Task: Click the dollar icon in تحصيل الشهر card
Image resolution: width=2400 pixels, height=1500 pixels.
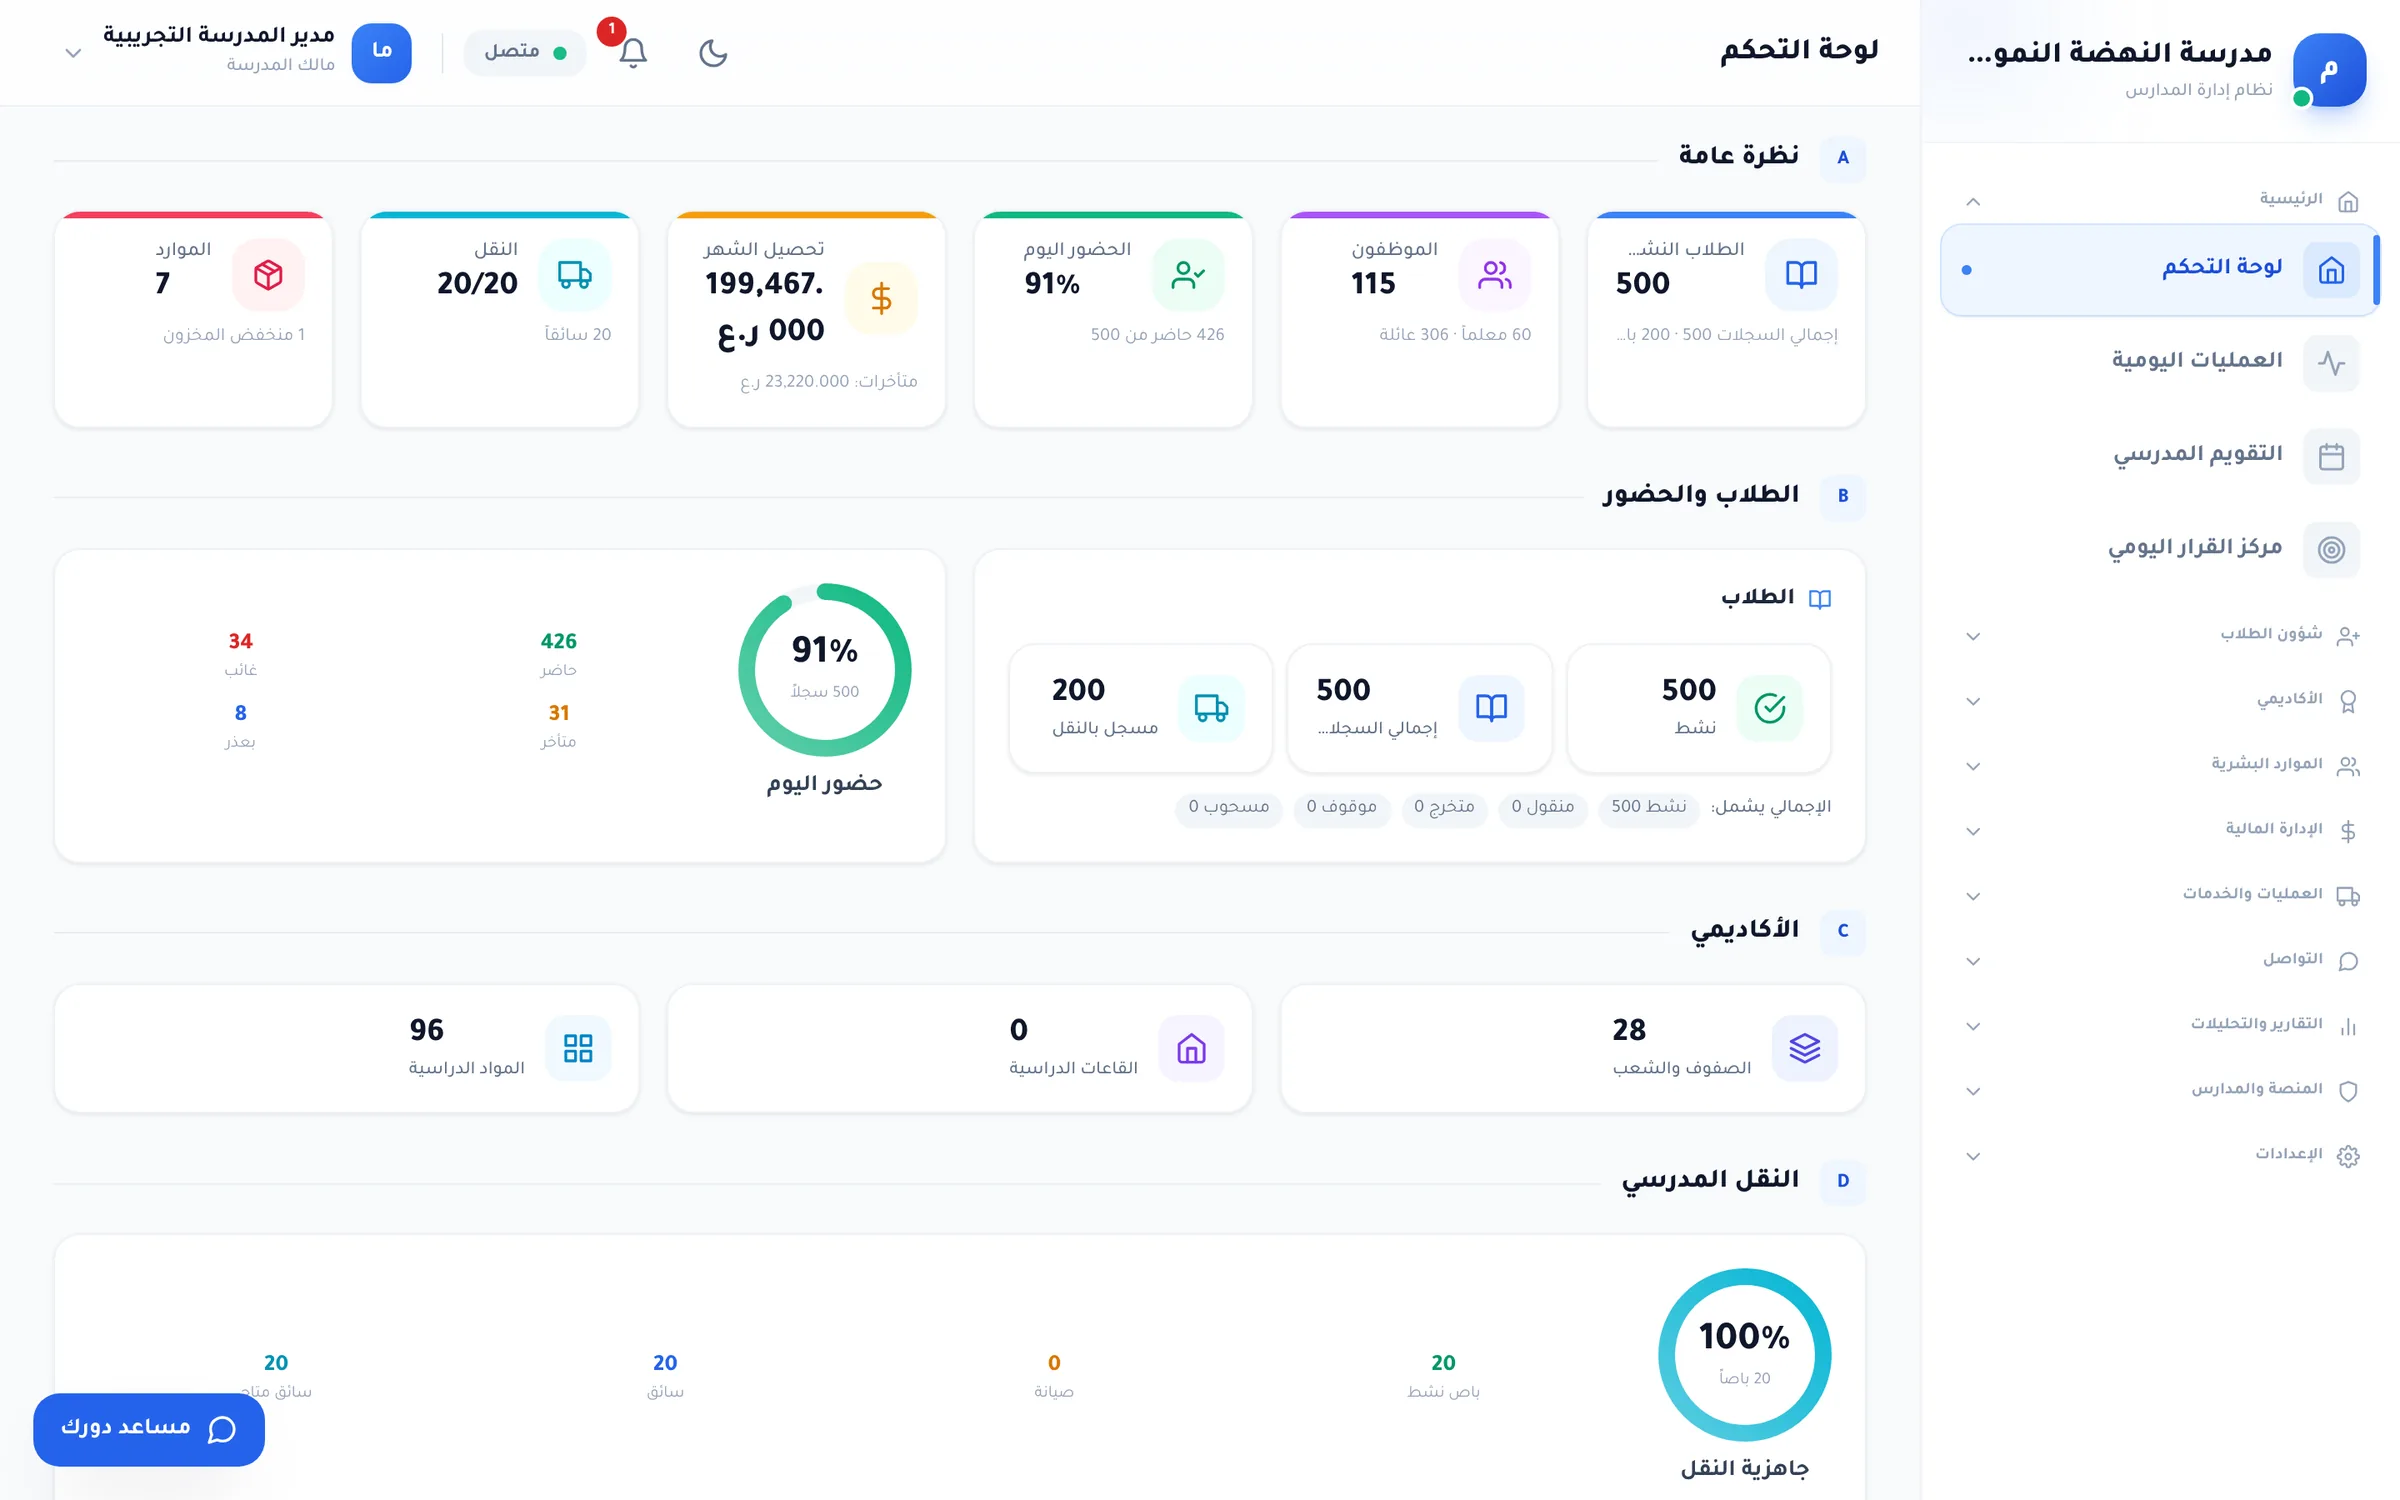Action: click(881, 298)
